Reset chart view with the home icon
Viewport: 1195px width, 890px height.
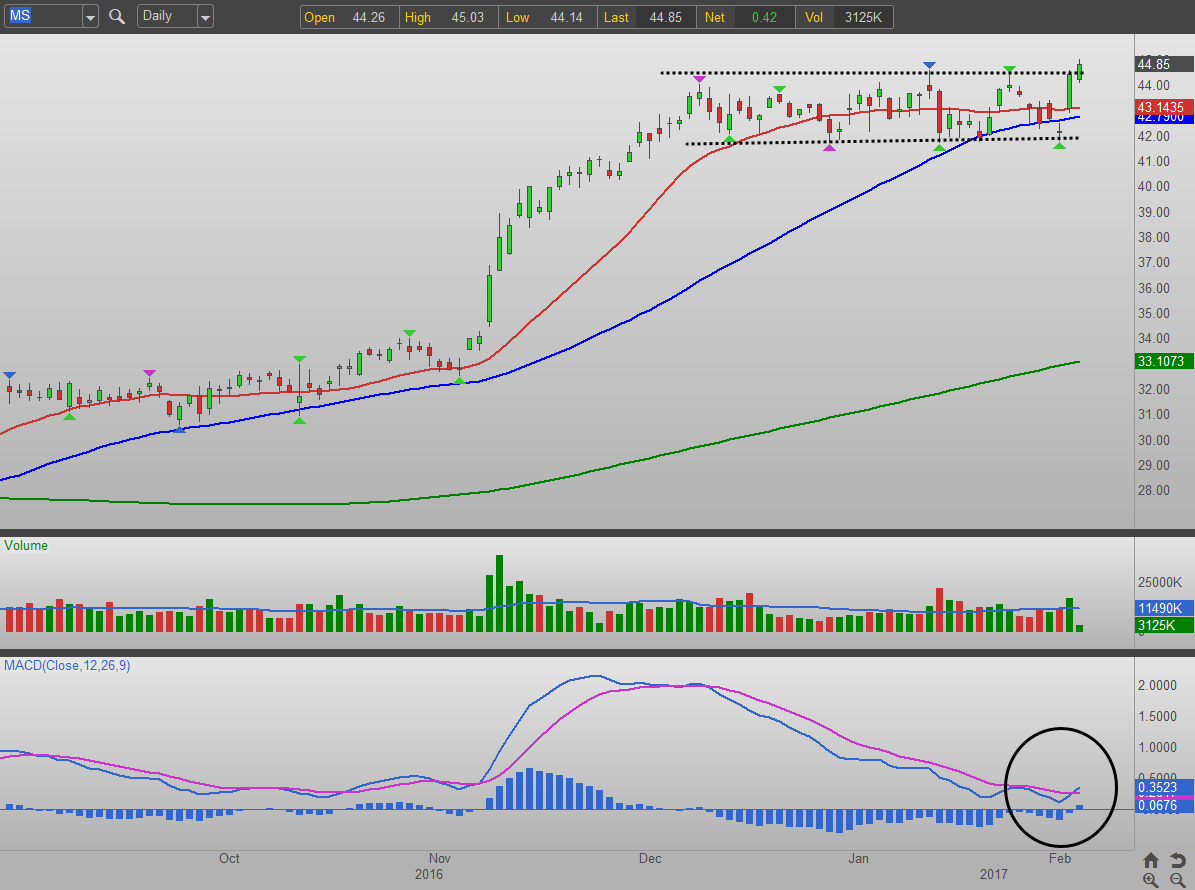tap(1151, 860)
